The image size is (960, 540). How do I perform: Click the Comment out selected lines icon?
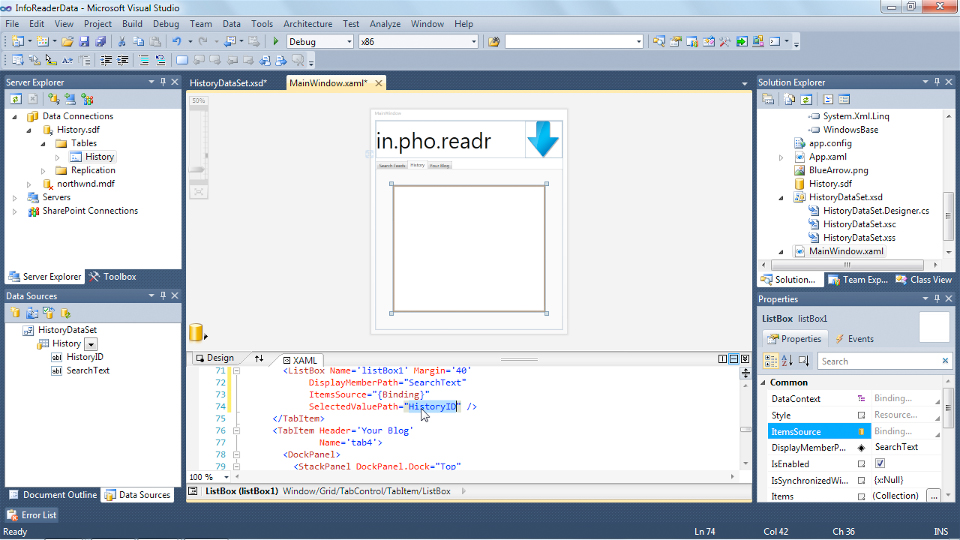point(143,60)
